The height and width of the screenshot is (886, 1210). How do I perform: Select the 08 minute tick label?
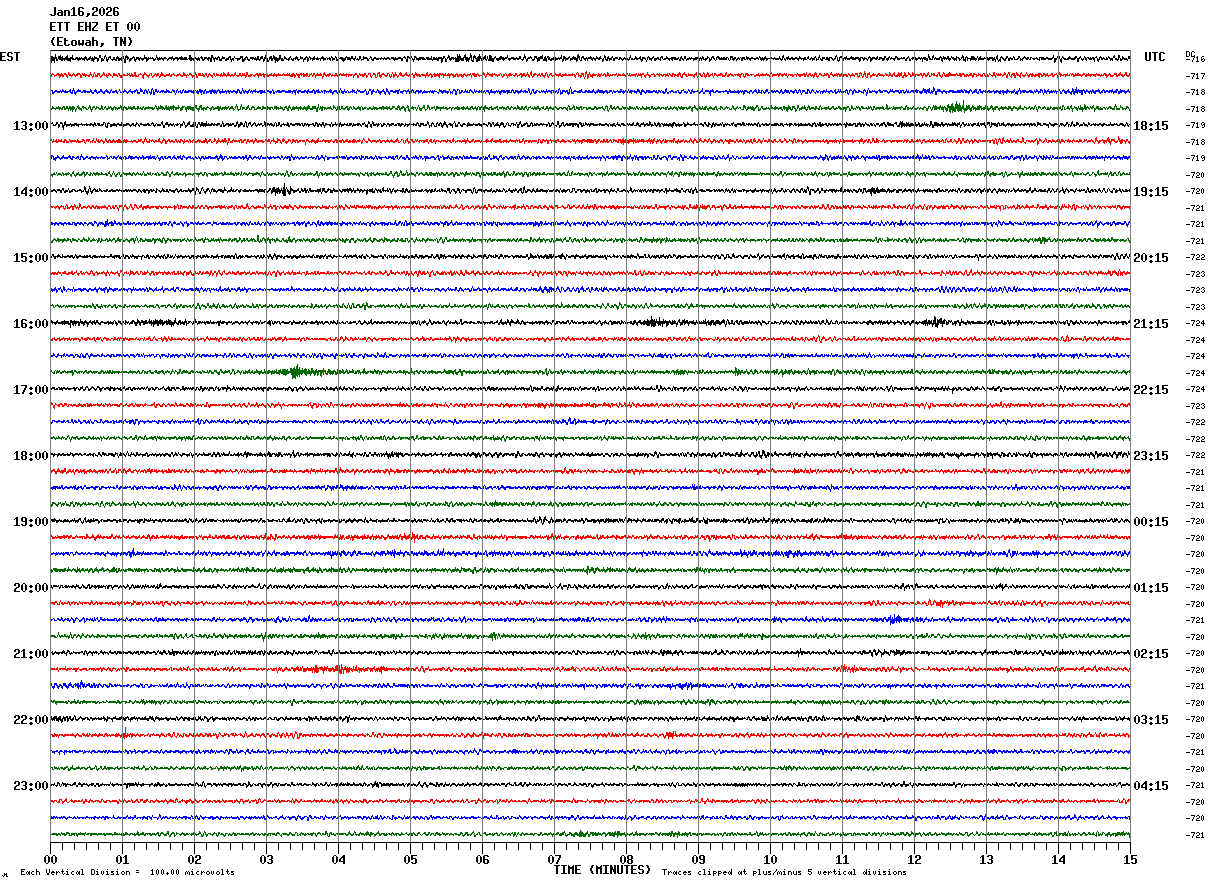click(626, 859)
